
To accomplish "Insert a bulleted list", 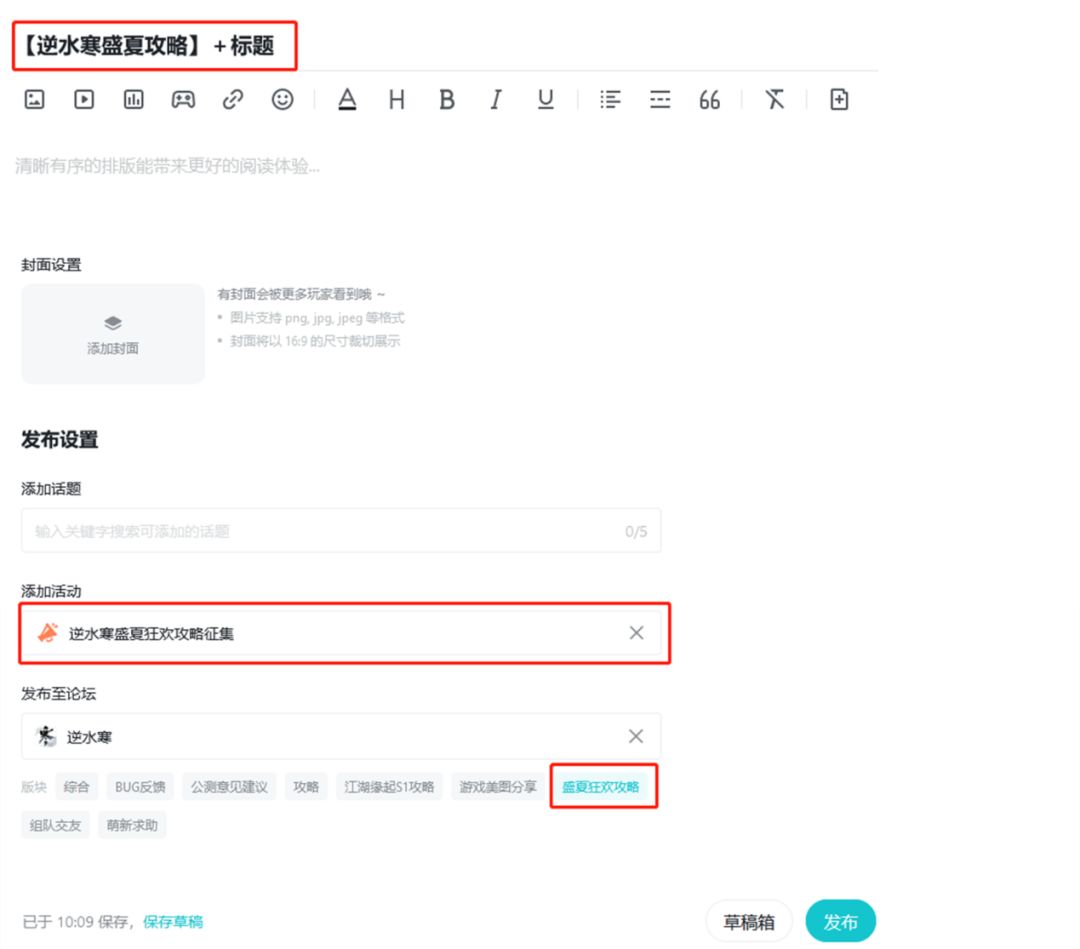I will (610, 99).
